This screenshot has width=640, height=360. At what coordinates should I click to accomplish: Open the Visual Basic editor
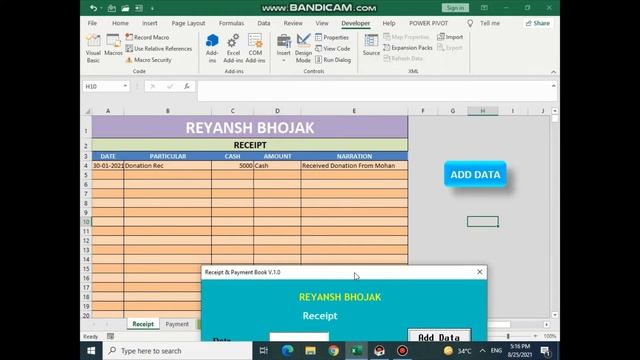point(93,49)
